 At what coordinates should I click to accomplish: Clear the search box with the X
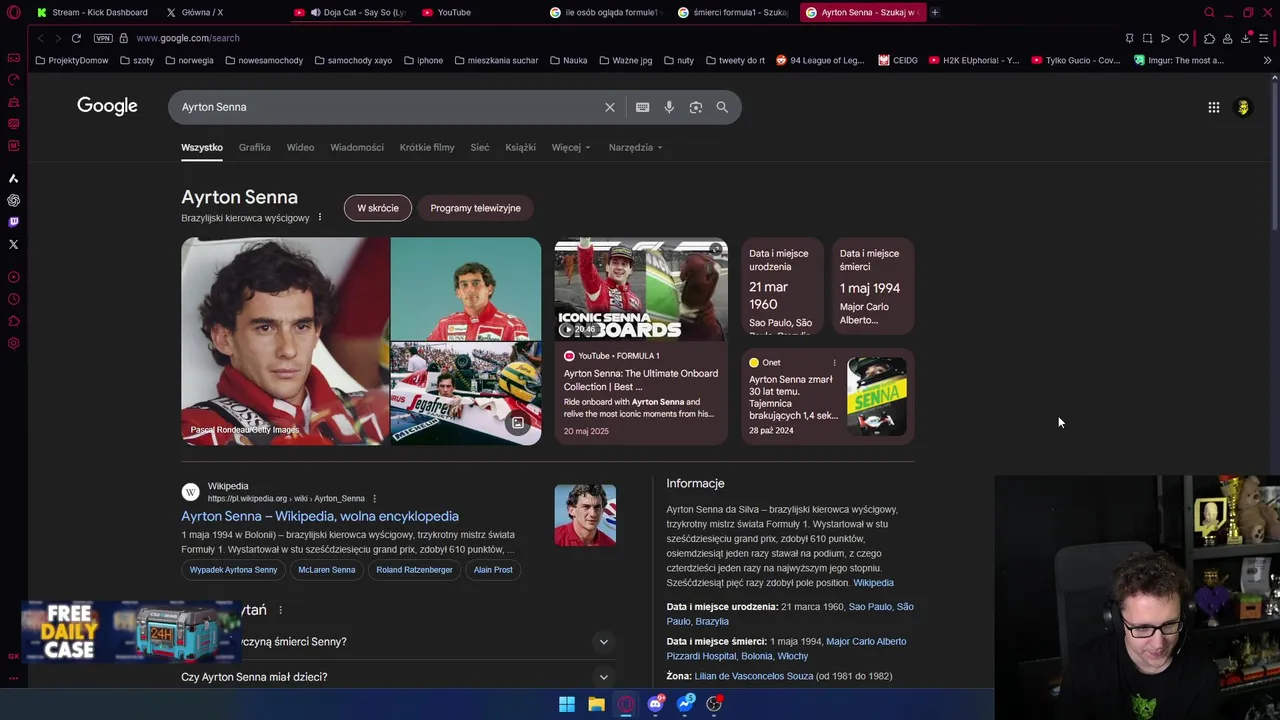coord(610,107)
